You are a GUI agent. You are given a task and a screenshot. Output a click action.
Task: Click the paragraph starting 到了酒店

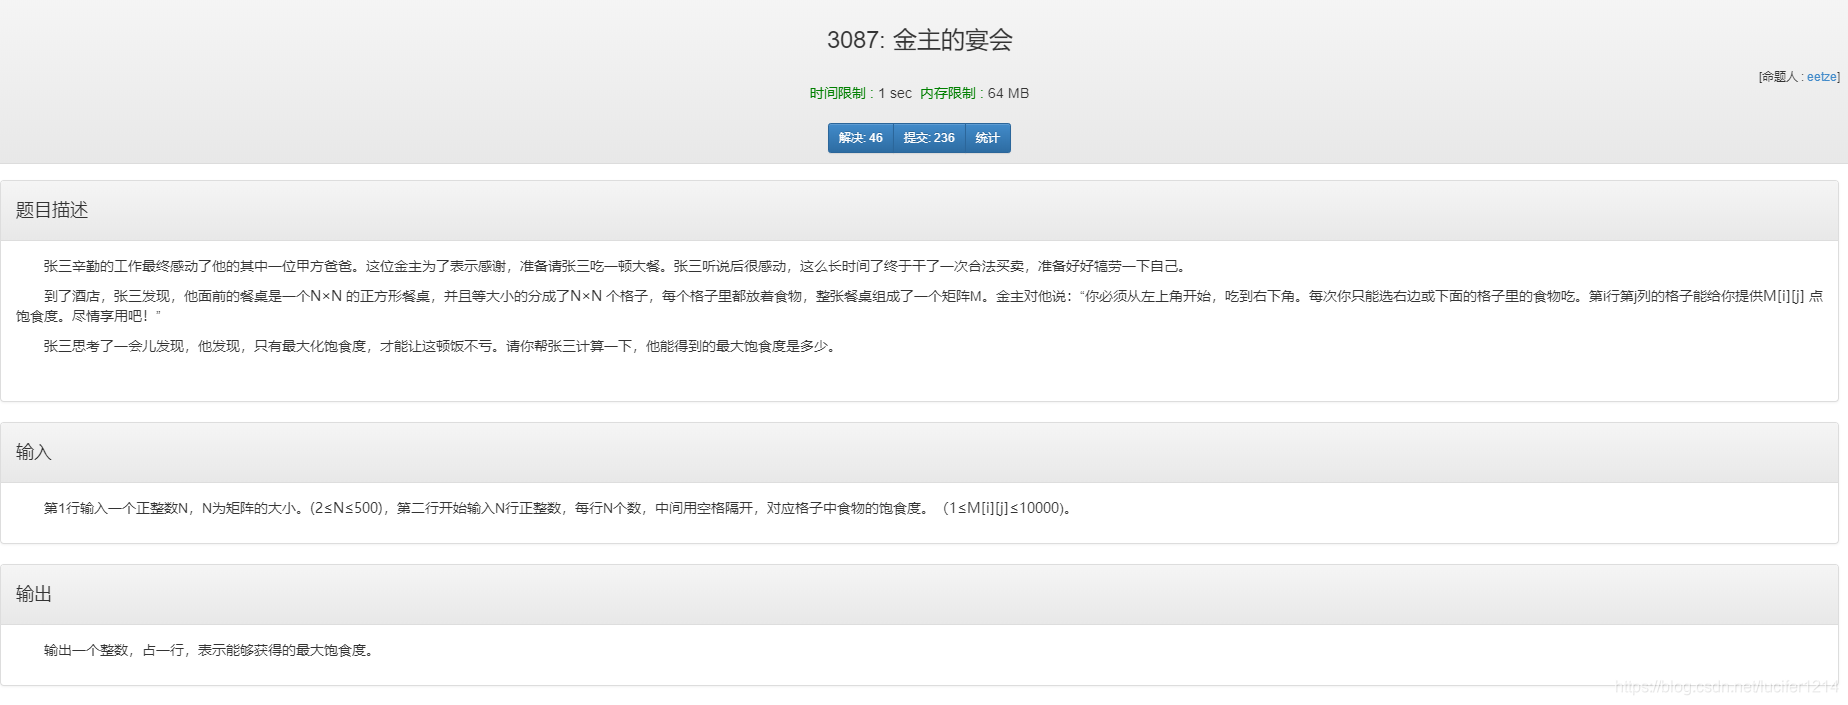coord(919,306)
